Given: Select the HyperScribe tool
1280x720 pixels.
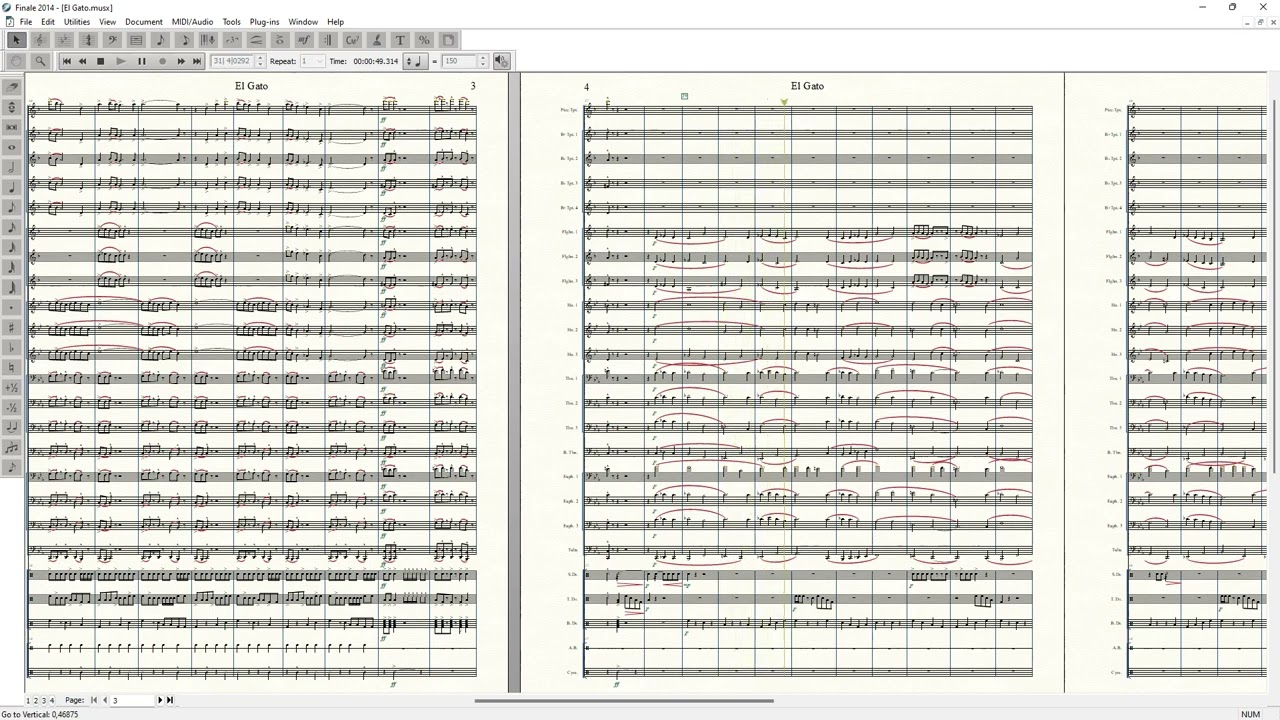Looking at the screenshot, I should point(208,40).
